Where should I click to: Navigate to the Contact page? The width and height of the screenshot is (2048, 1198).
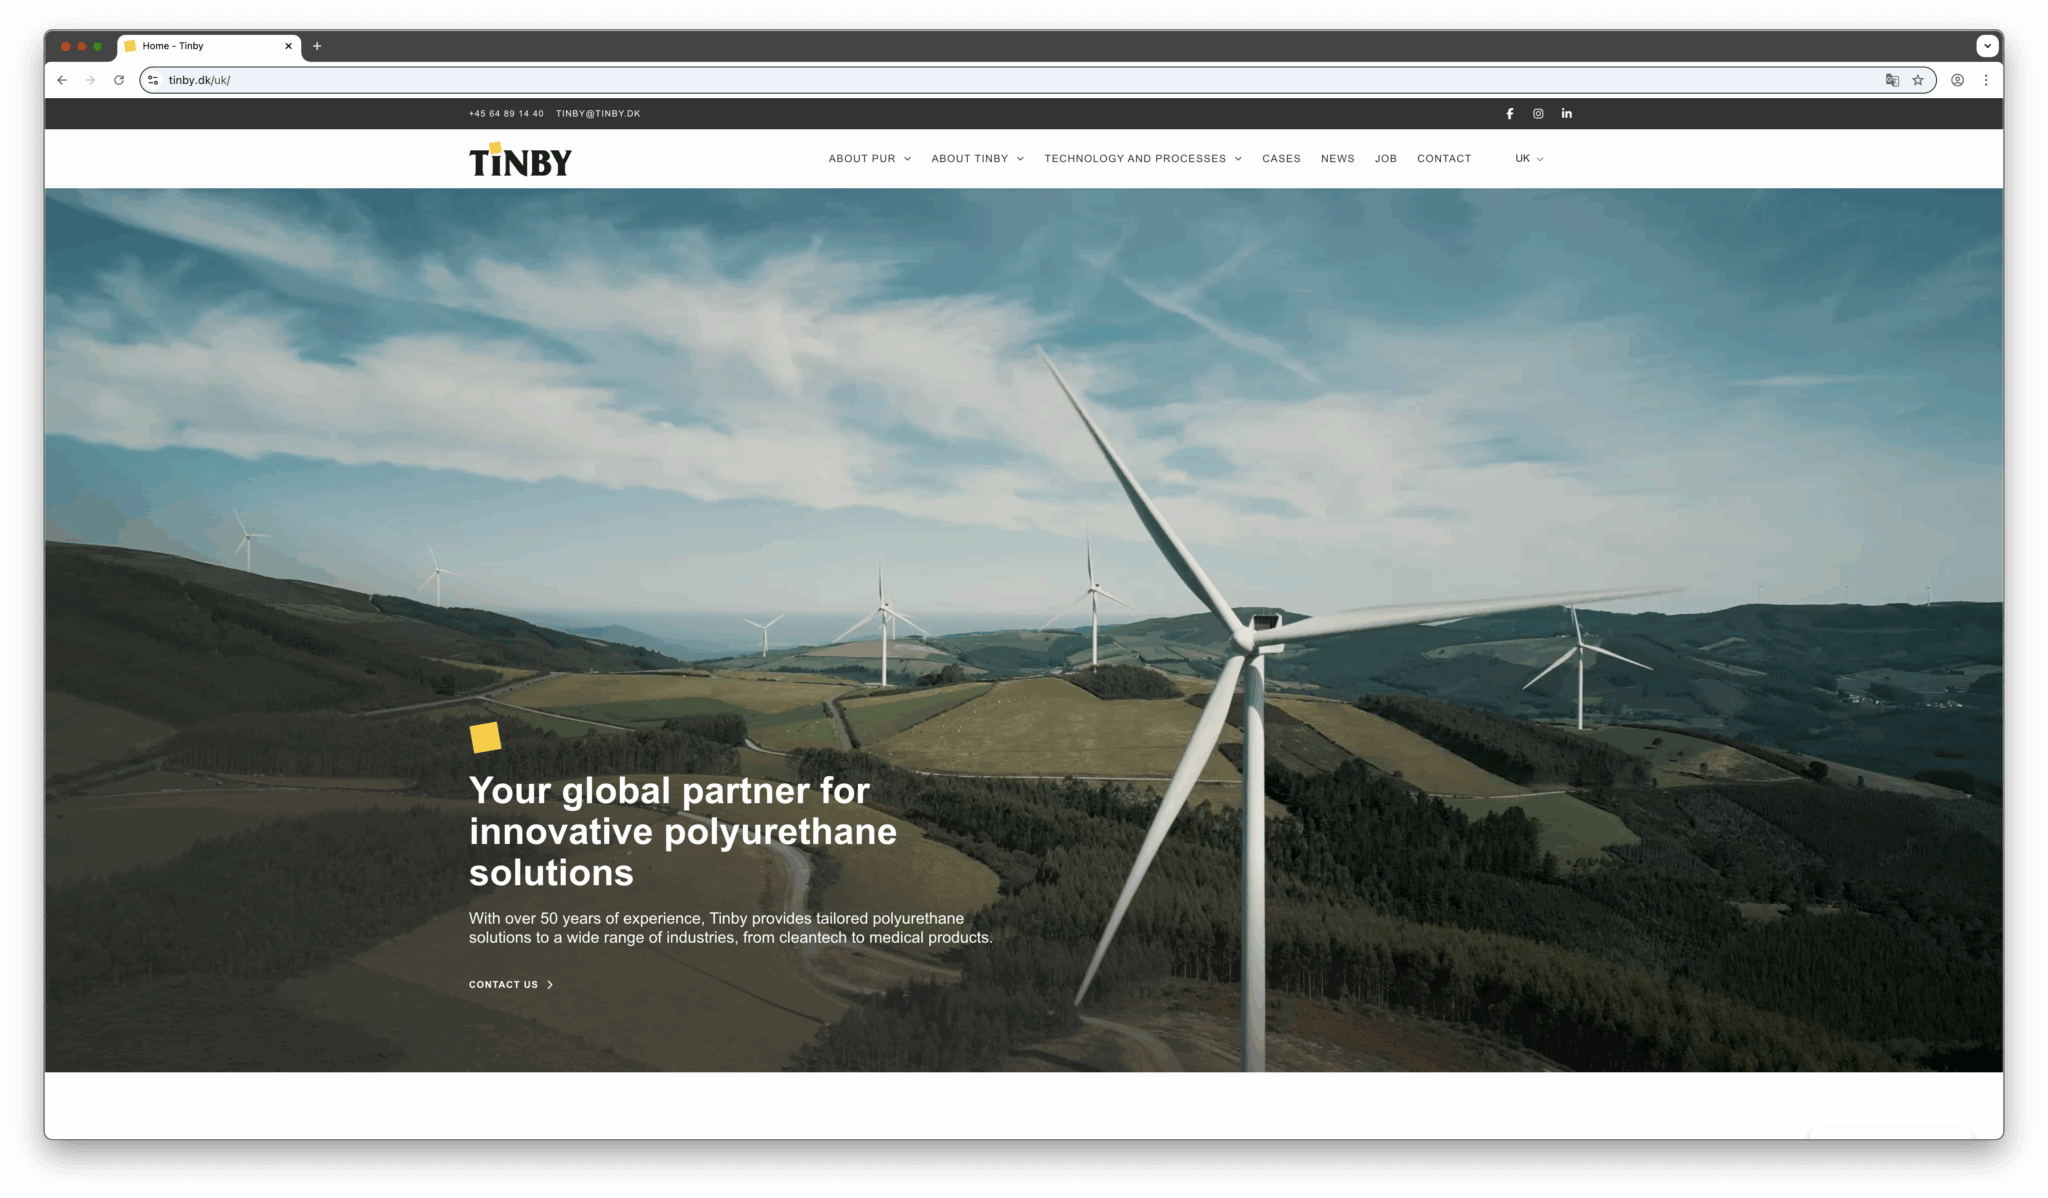(1444, 159)
